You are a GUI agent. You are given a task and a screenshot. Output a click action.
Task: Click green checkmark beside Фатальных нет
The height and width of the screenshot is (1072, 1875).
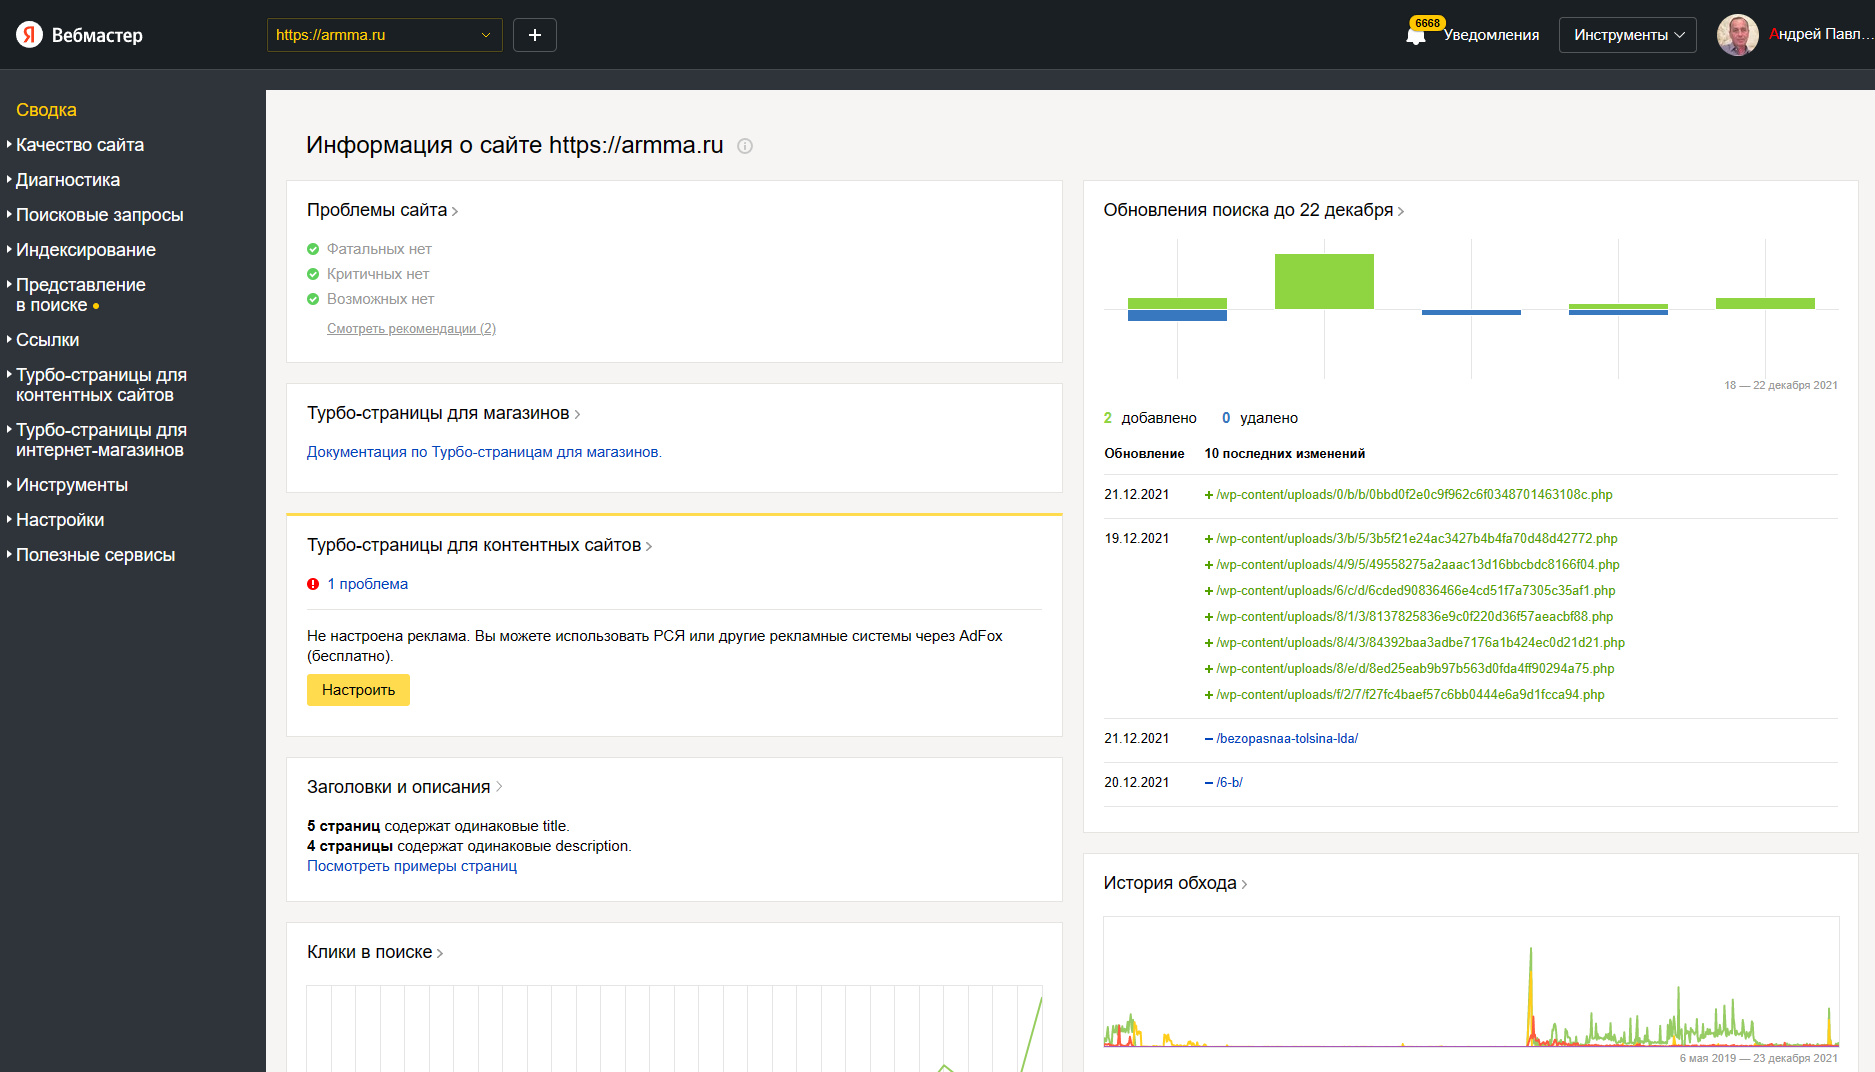point(313,249)
